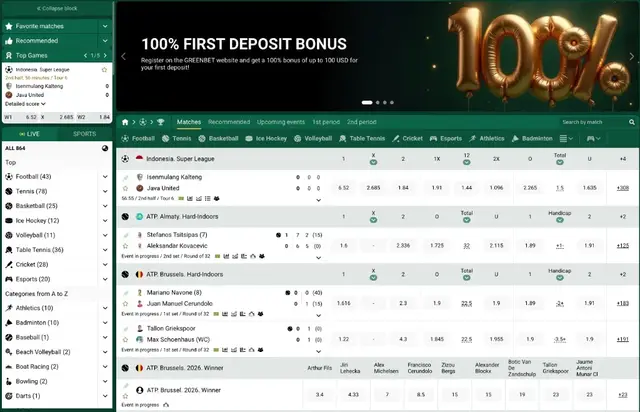
Task: Select Table Tennis in the sports bar
Action: coord(362,138)
